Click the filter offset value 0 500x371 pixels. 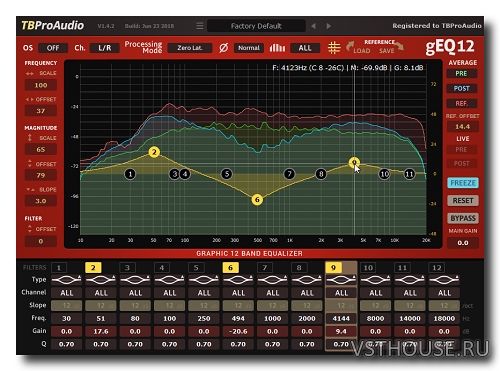(41, 241)
